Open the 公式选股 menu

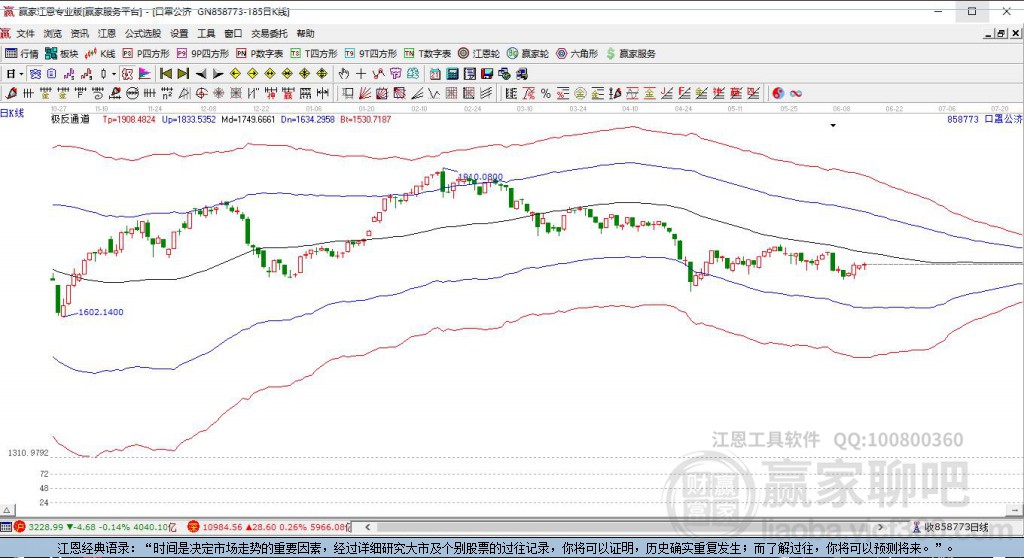pos(143,33)
